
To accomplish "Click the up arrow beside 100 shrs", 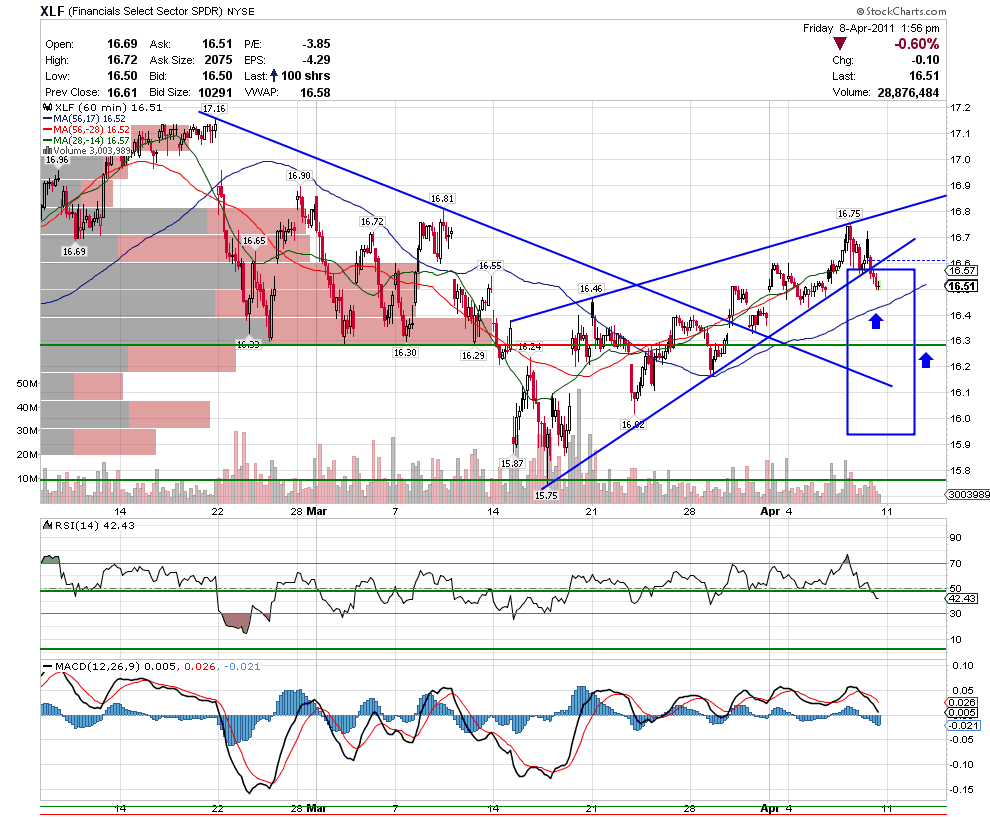I will click(274, 76).
